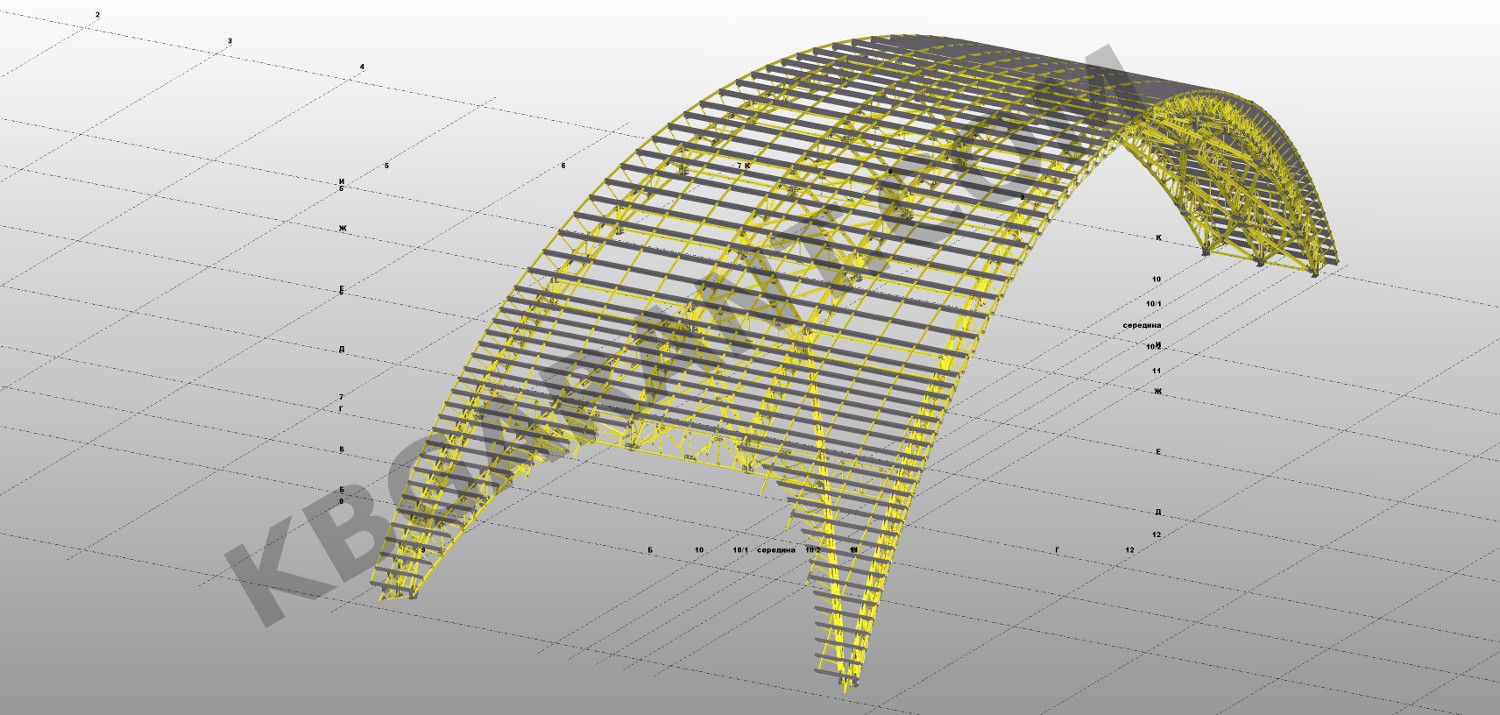Select grid axis label "В"
Screen dimensions: 1500x715
pyautogui.click(x=341, y=450)
